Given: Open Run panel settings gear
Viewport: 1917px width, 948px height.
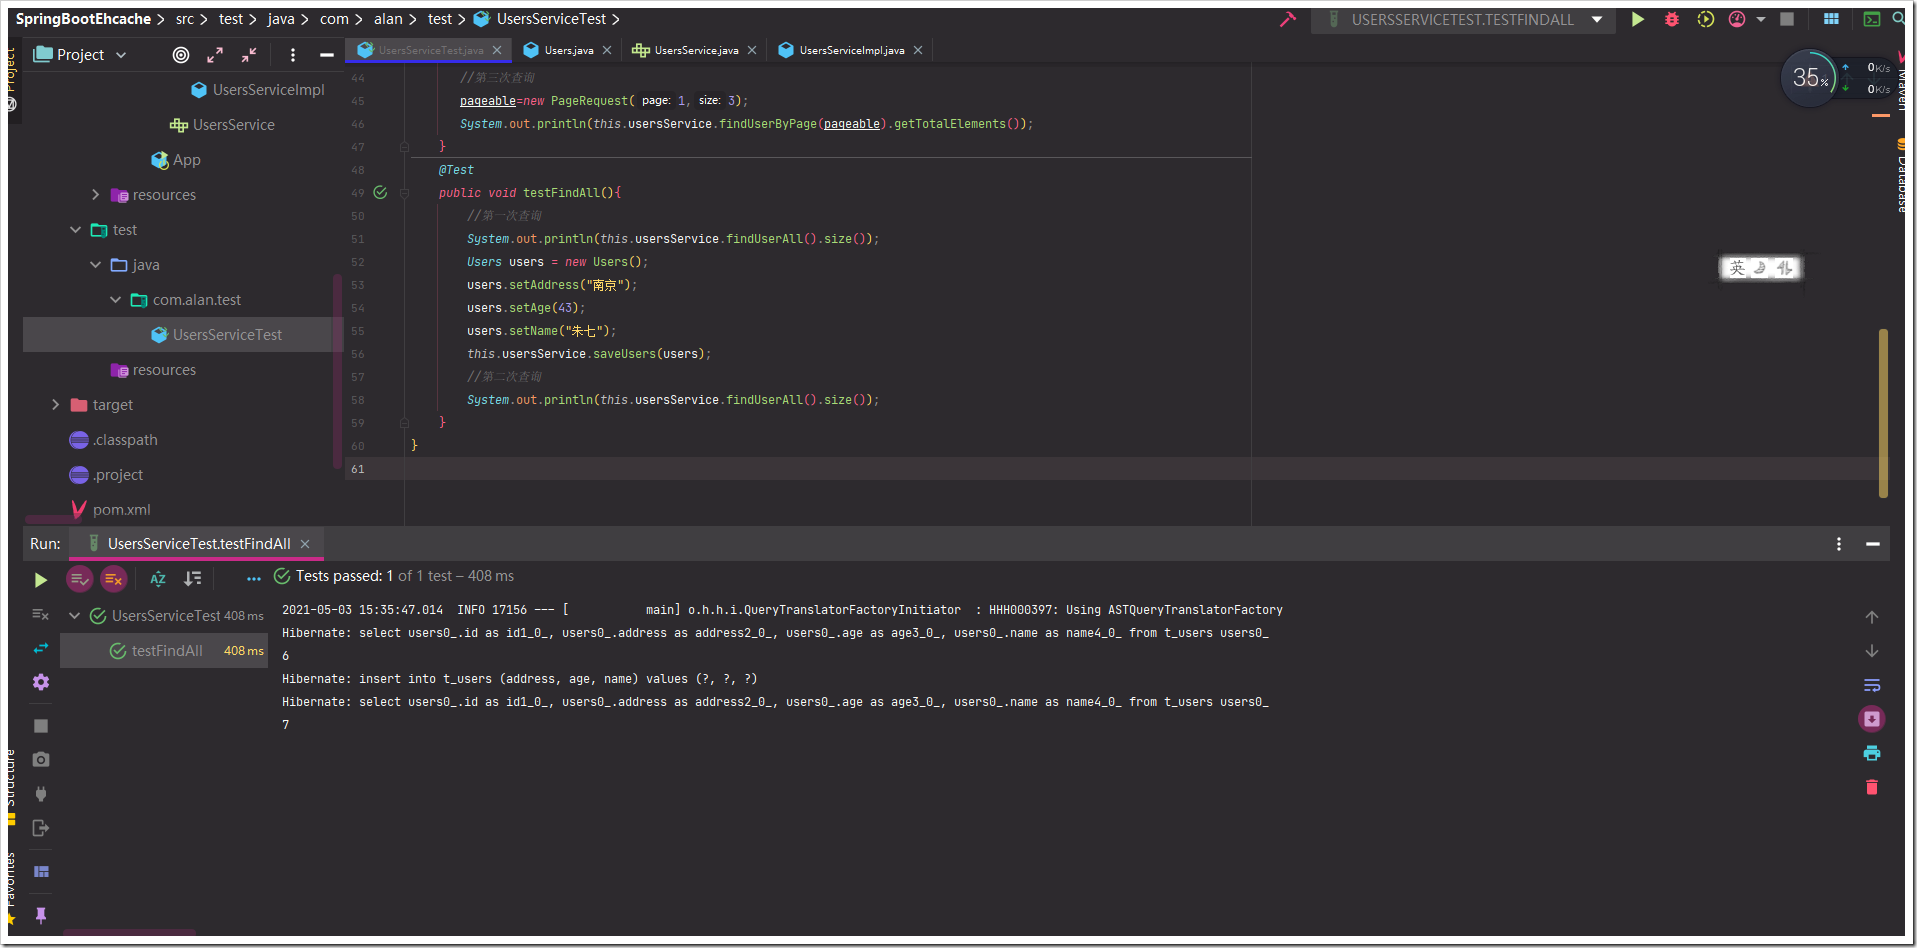Looking at the screenshot, I should [40, 682].
